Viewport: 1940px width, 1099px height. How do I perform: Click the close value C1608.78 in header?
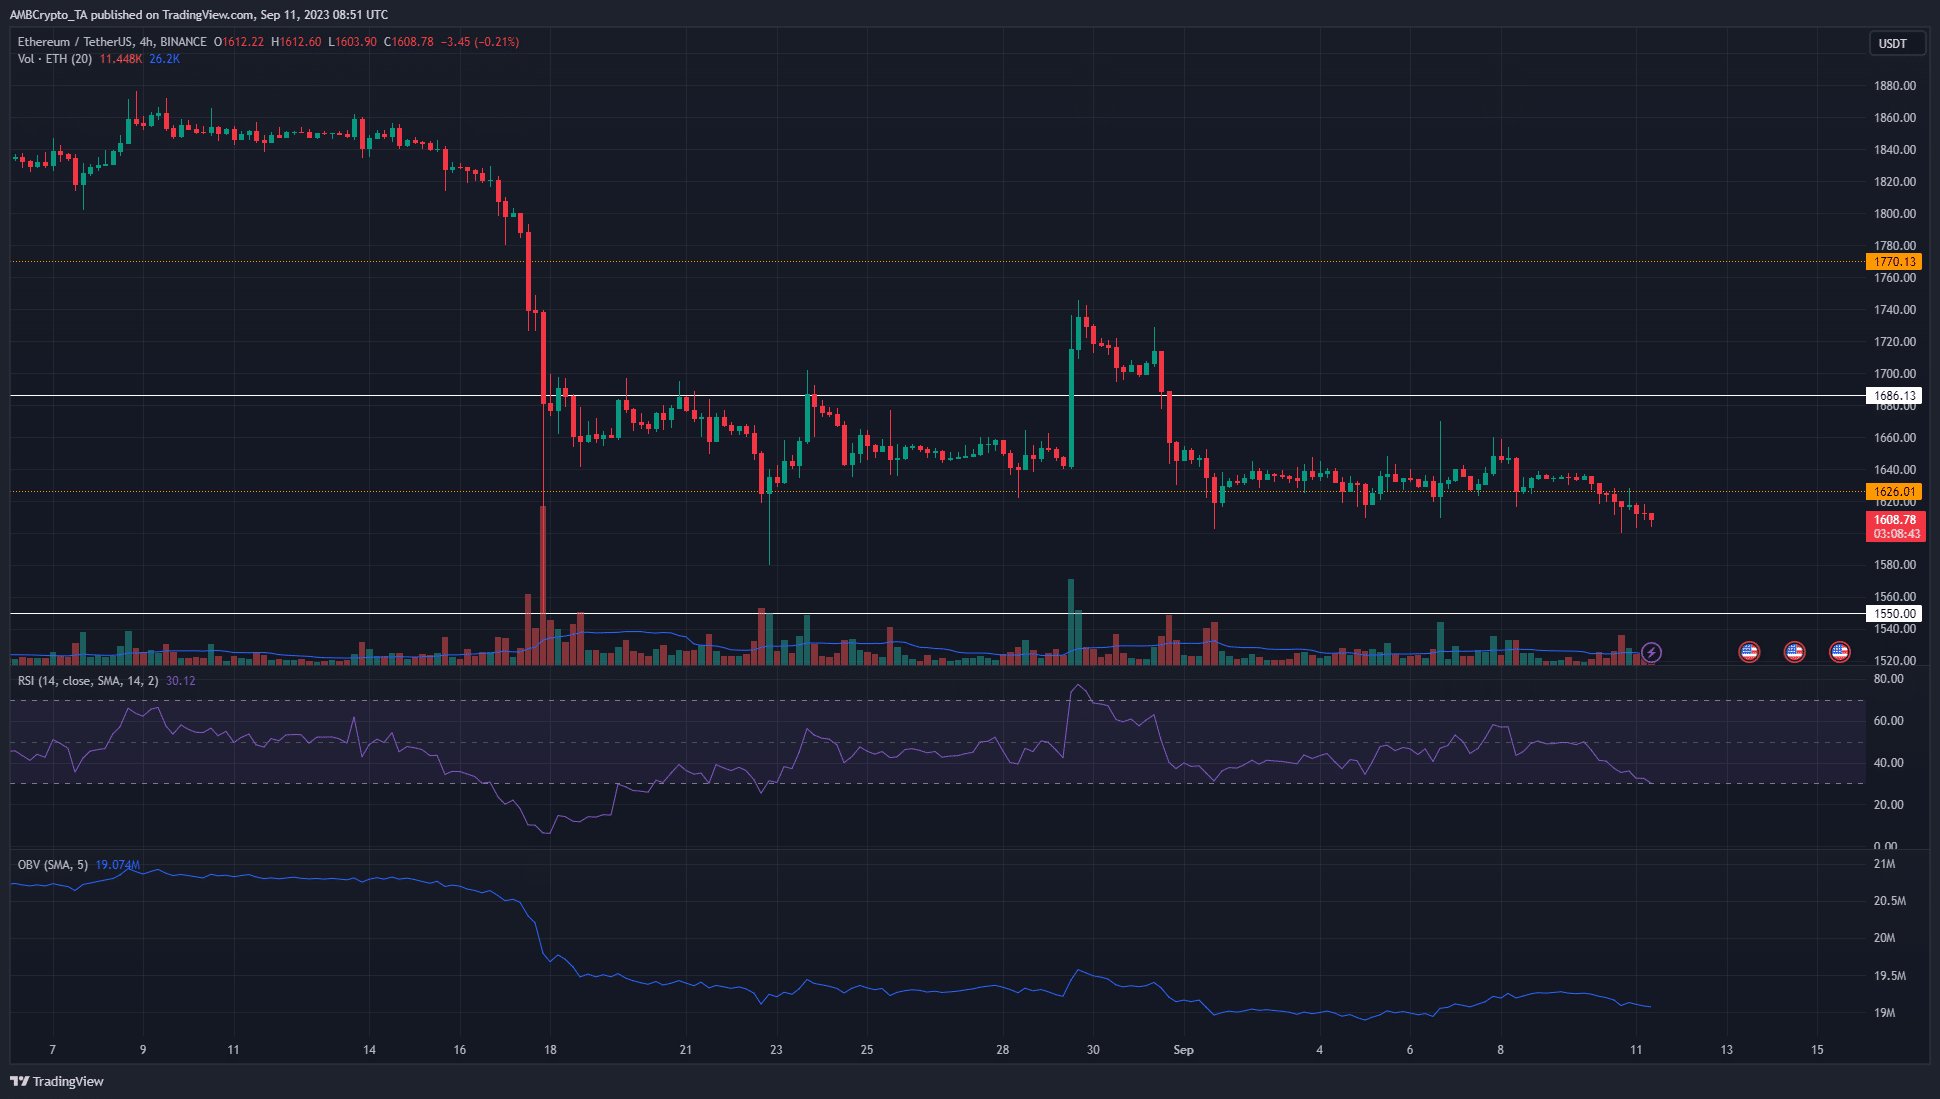[x=409, y=42]
